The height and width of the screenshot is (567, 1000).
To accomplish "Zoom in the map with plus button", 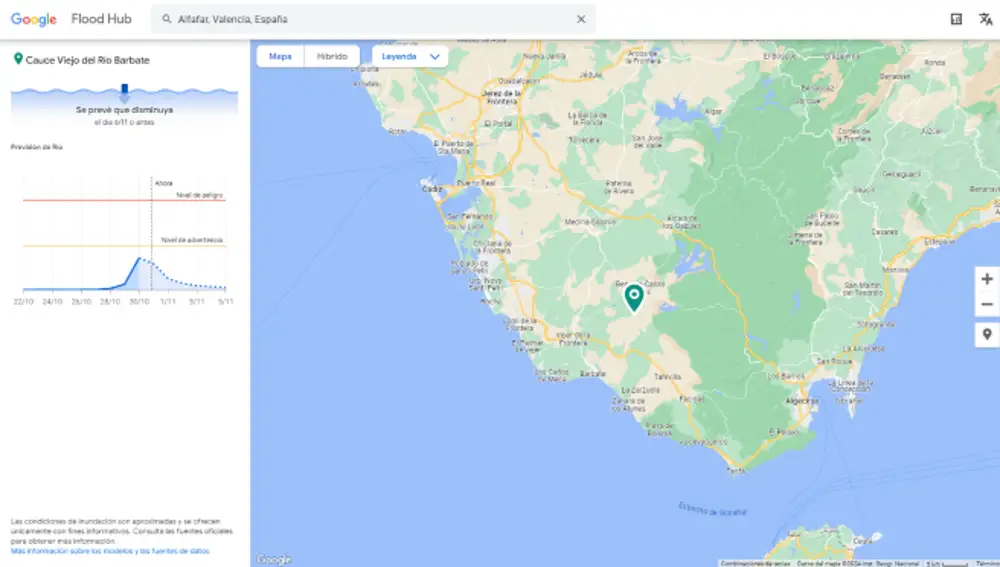I will (987, 279).
